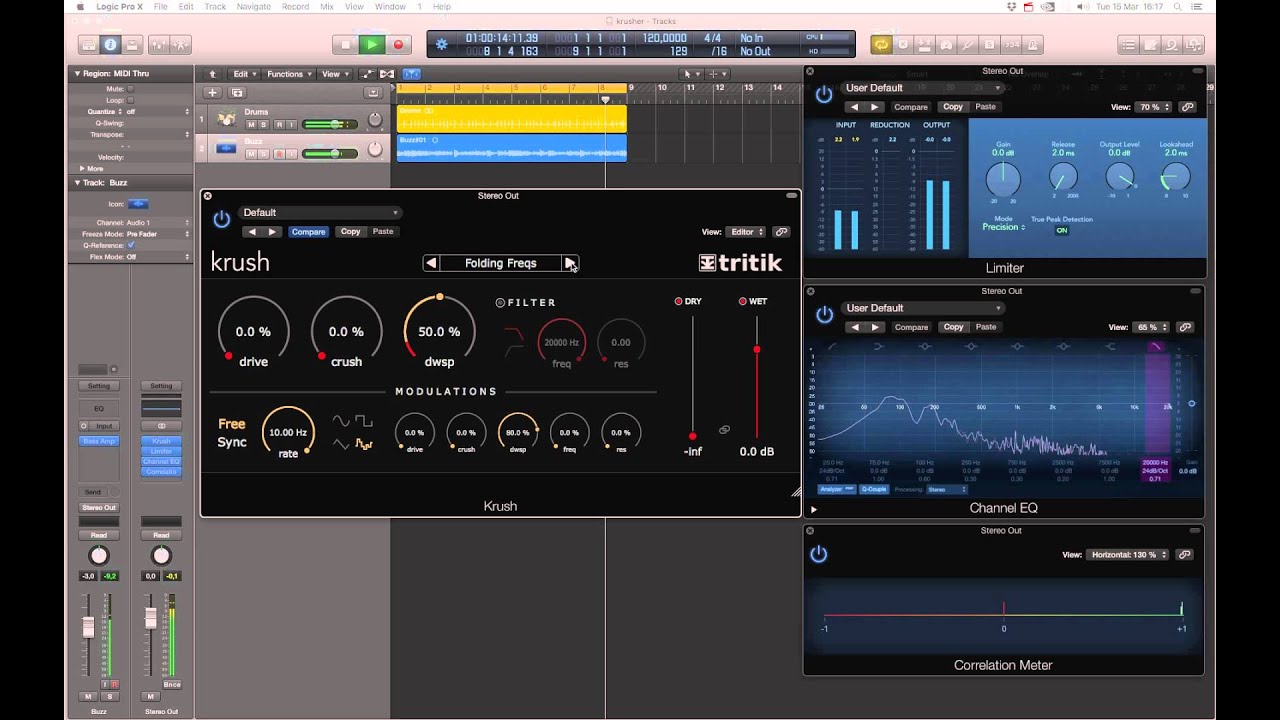Enable the count-in 1234 button

pyautogui.click(x=1012, y=45)
